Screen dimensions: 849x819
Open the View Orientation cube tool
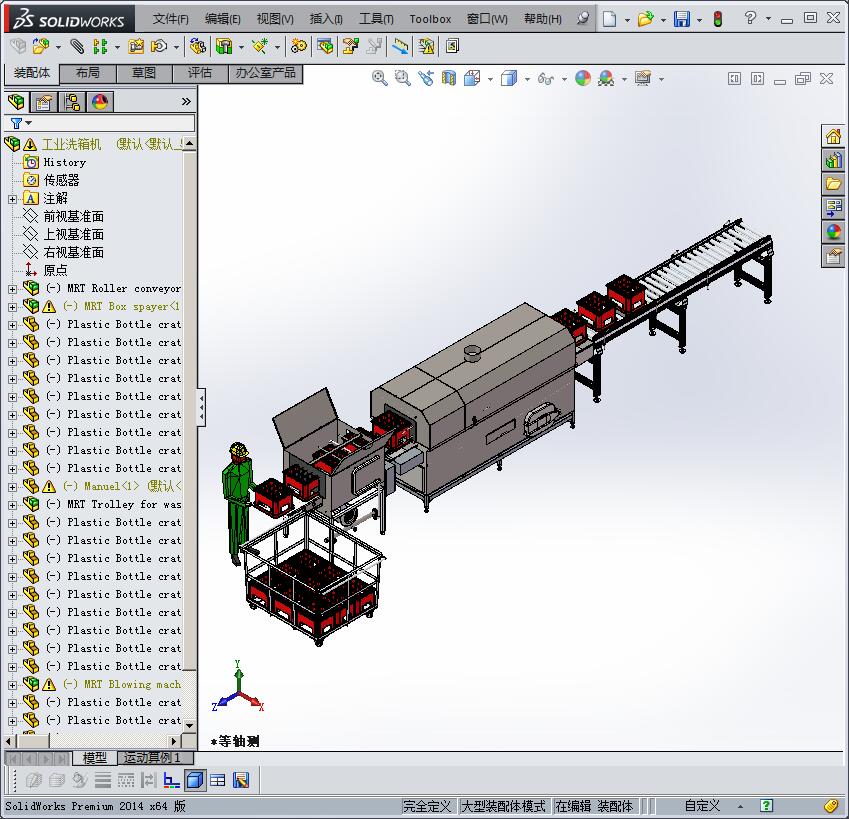coord(472,79)
